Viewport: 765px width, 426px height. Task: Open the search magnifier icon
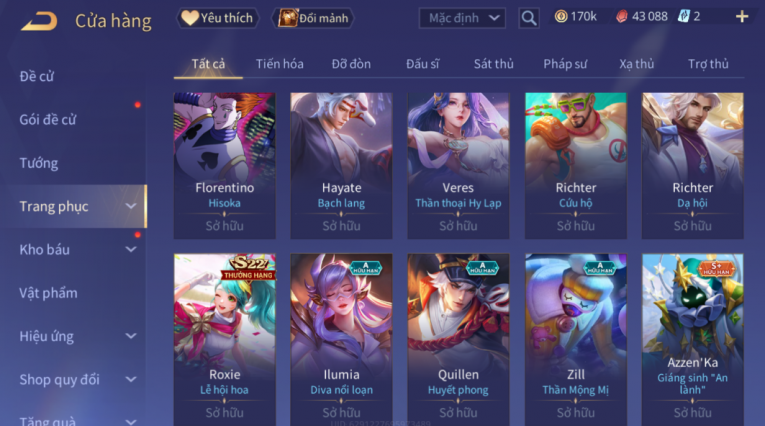529,18
